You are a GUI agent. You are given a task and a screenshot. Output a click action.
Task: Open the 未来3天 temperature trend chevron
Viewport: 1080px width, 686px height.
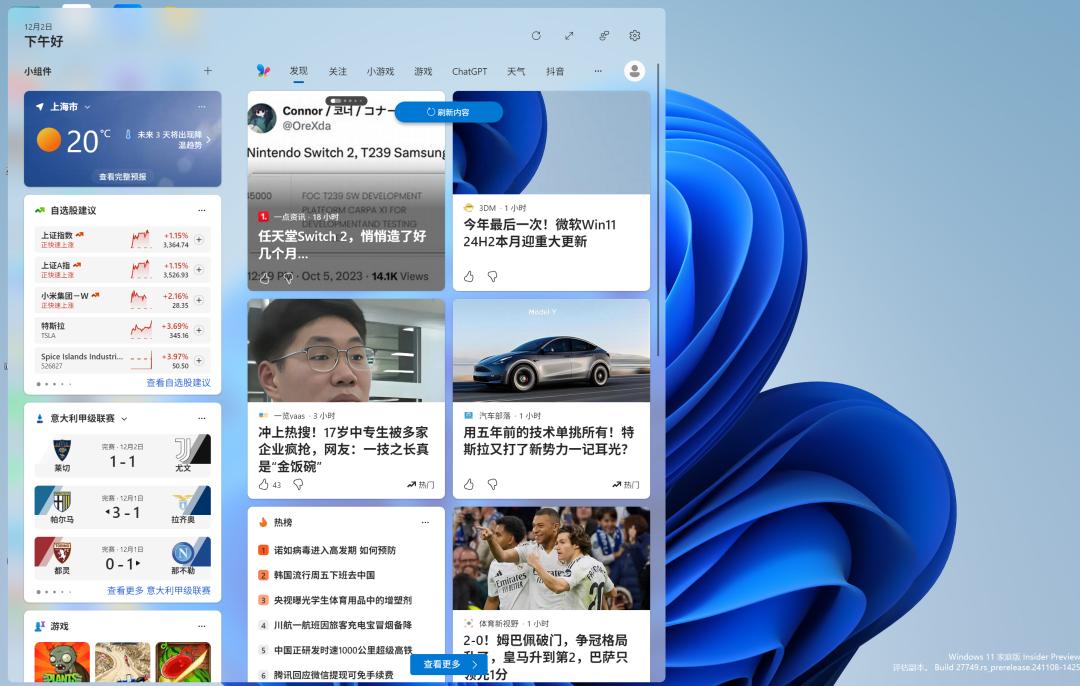pos(208,140)
